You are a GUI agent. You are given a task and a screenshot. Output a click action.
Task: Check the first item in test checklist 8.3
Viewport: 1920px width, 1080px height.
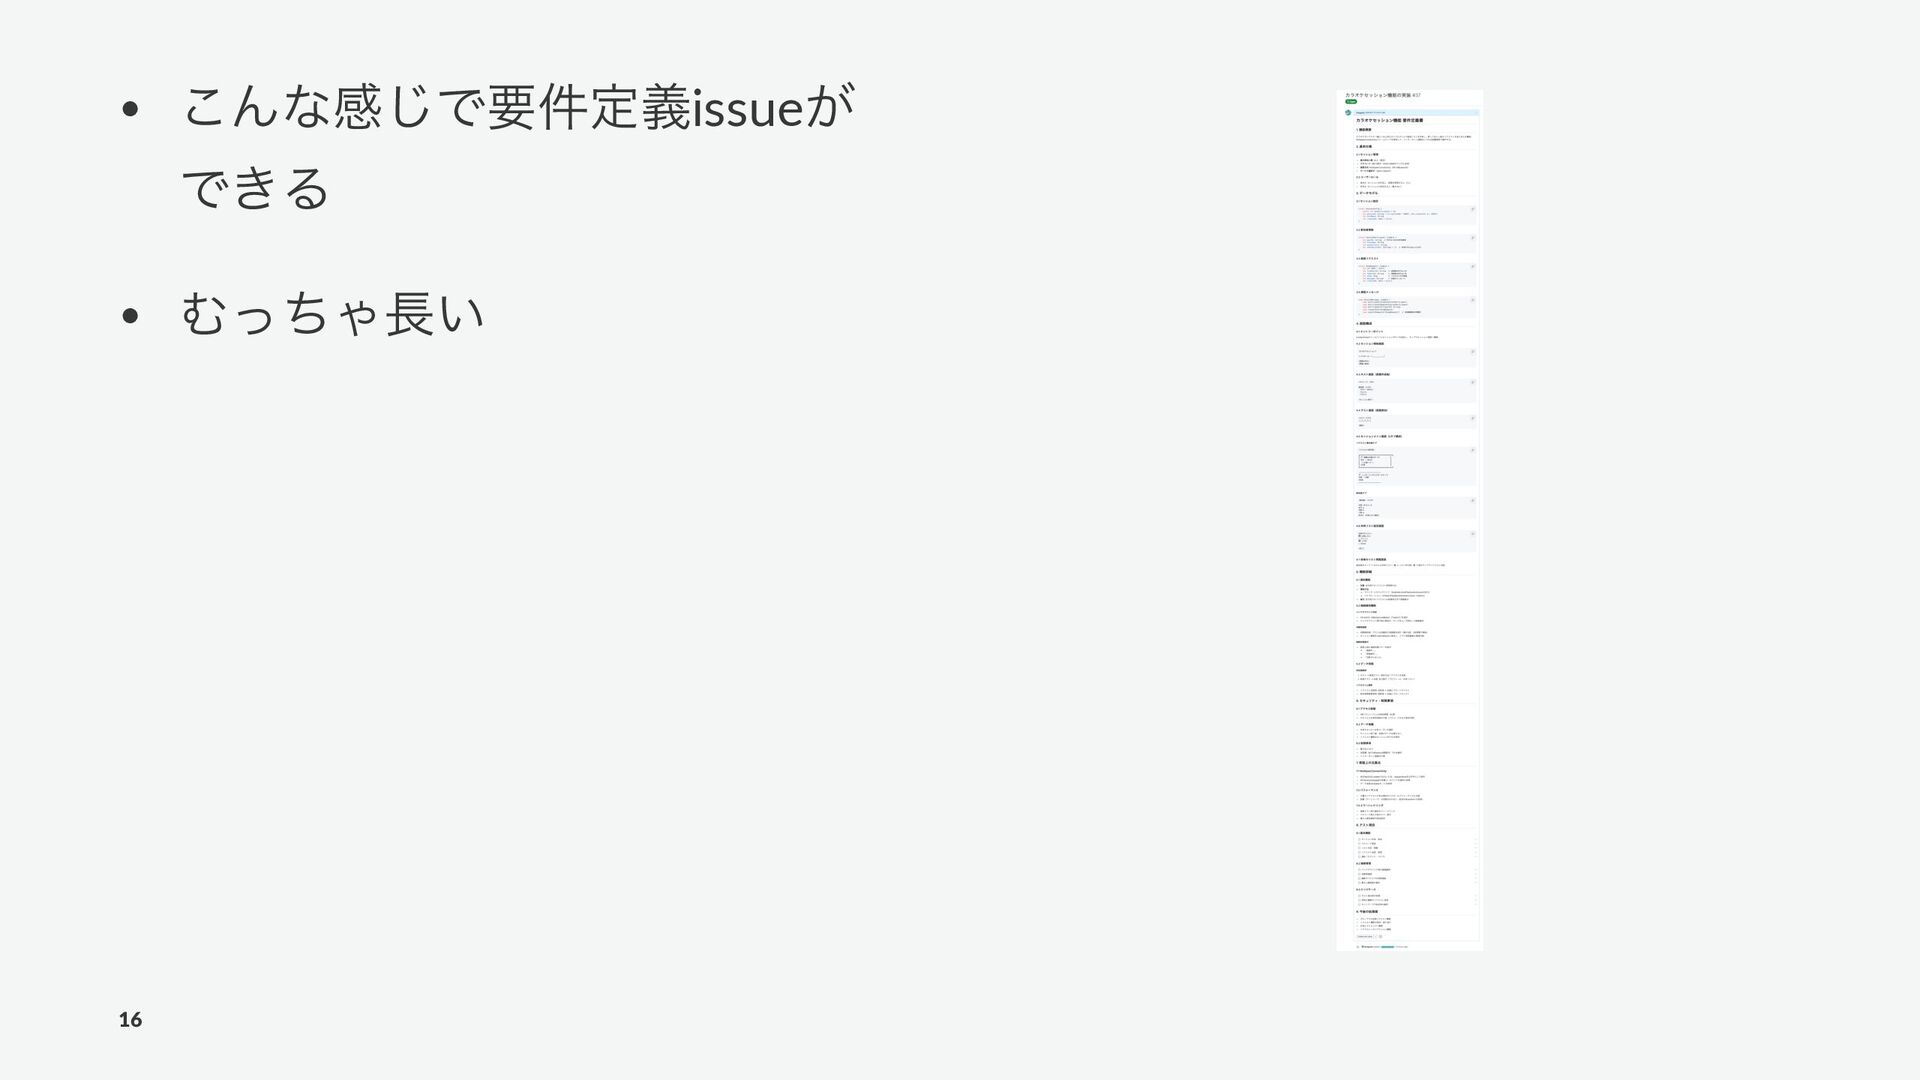[x=1359, y=895]
